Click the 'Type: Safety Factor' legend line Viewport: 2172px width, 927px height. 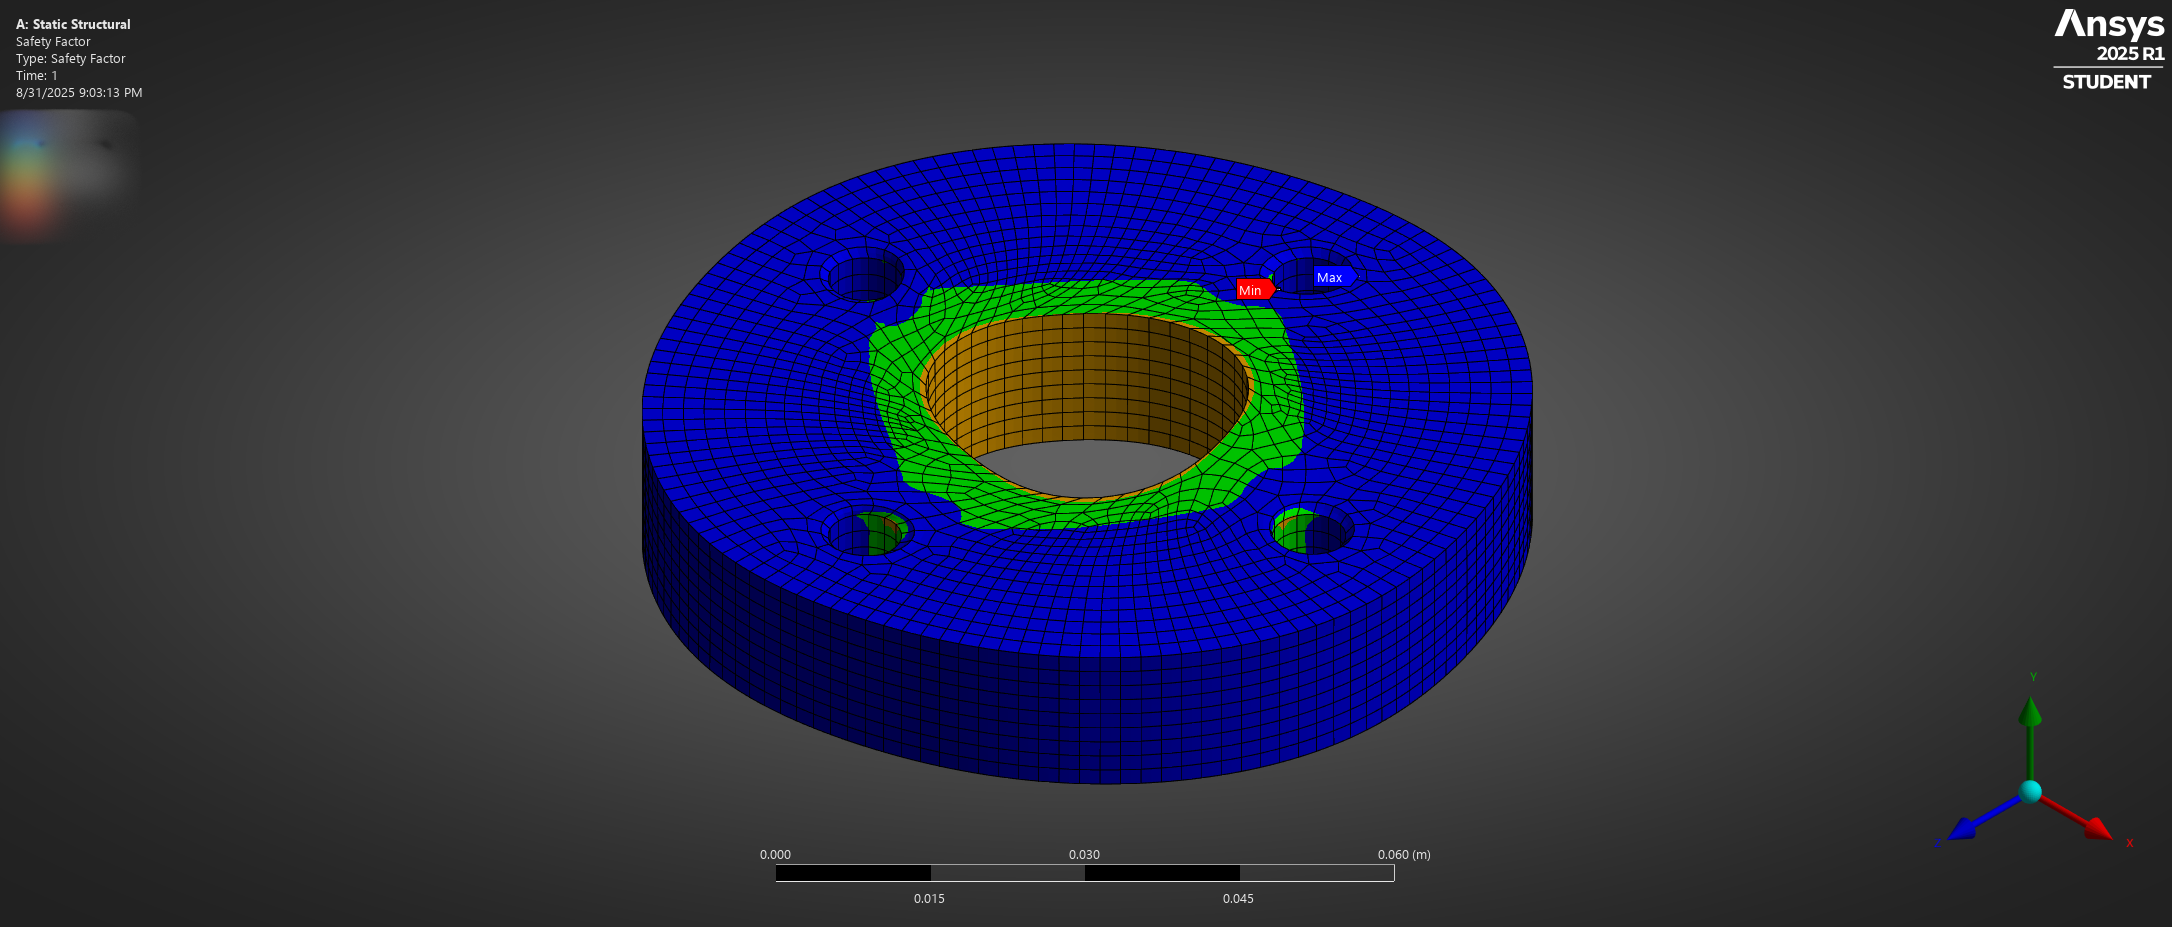pyautogui.click(x=71, y=59)
